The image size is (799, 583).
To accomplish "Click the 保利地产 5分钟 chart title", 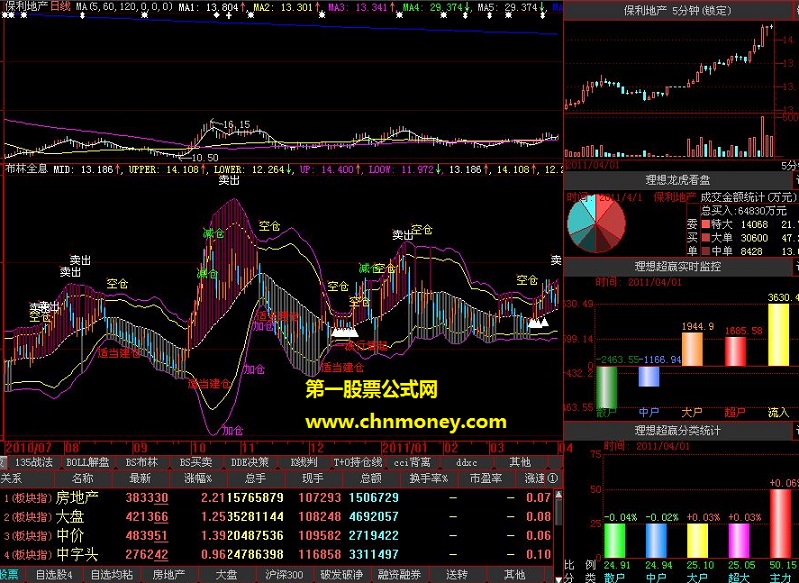I will [678, 10].
